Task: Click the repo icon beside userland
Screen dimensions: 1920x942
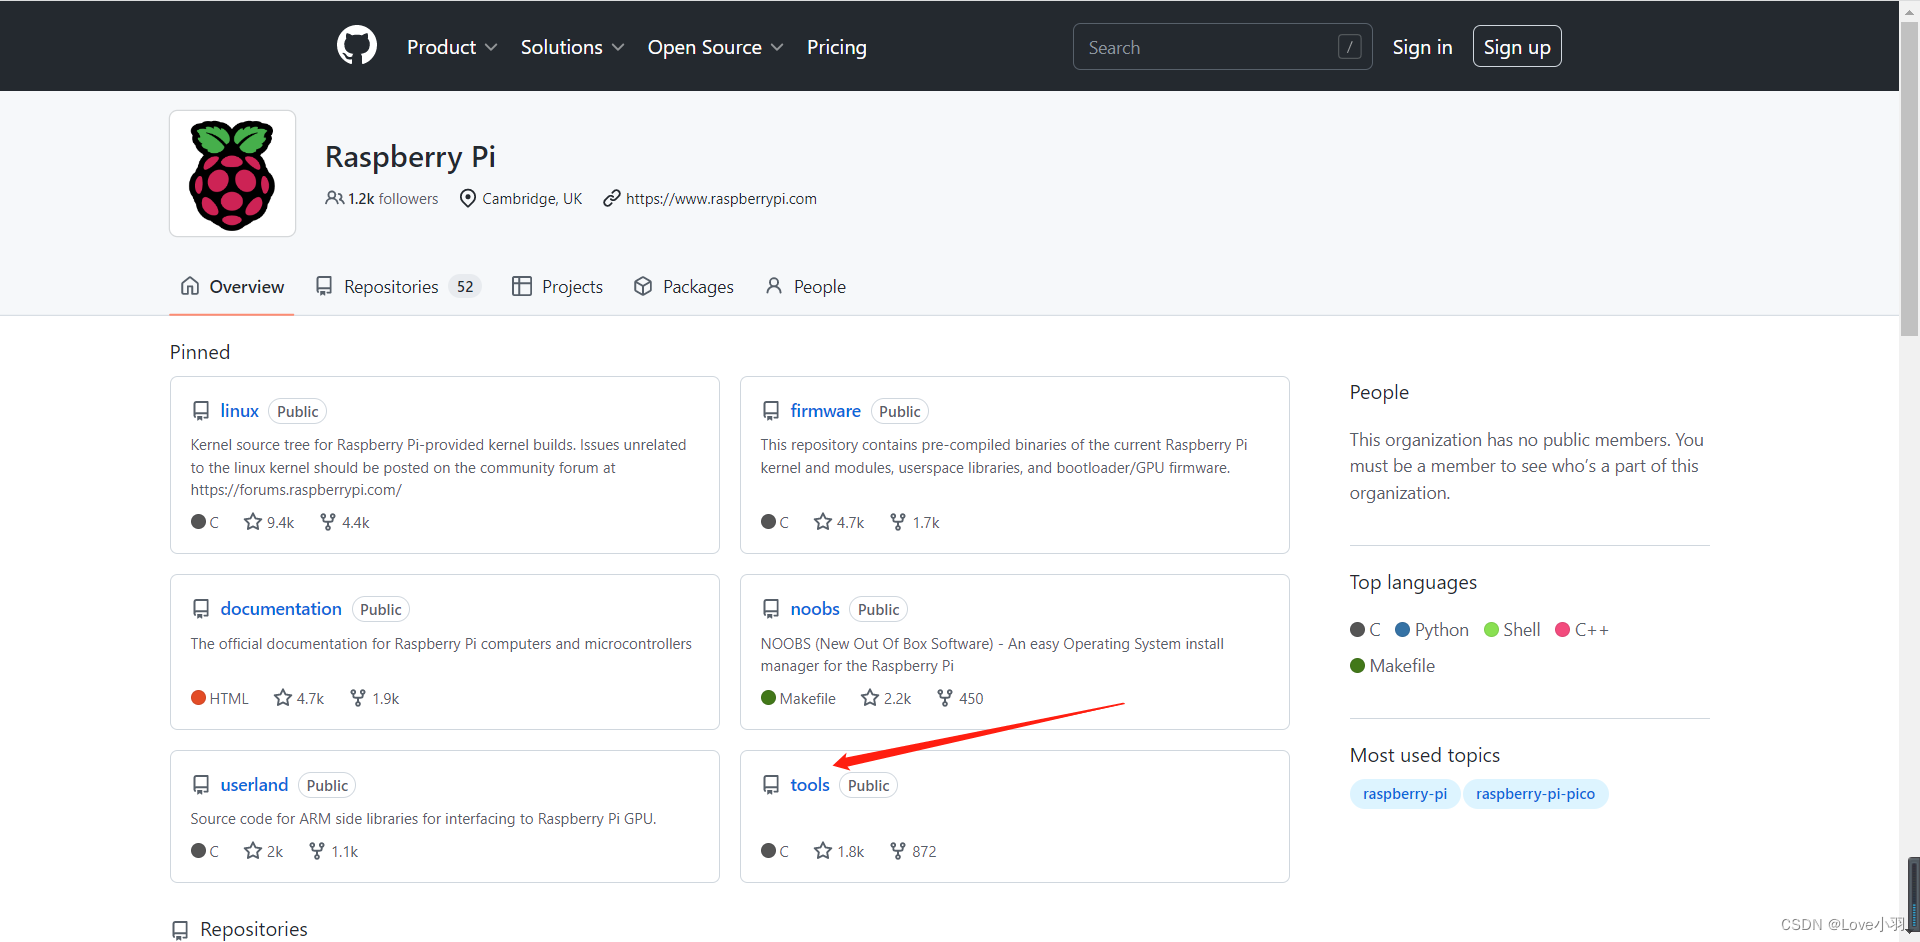Action: [x=201, y=785]
